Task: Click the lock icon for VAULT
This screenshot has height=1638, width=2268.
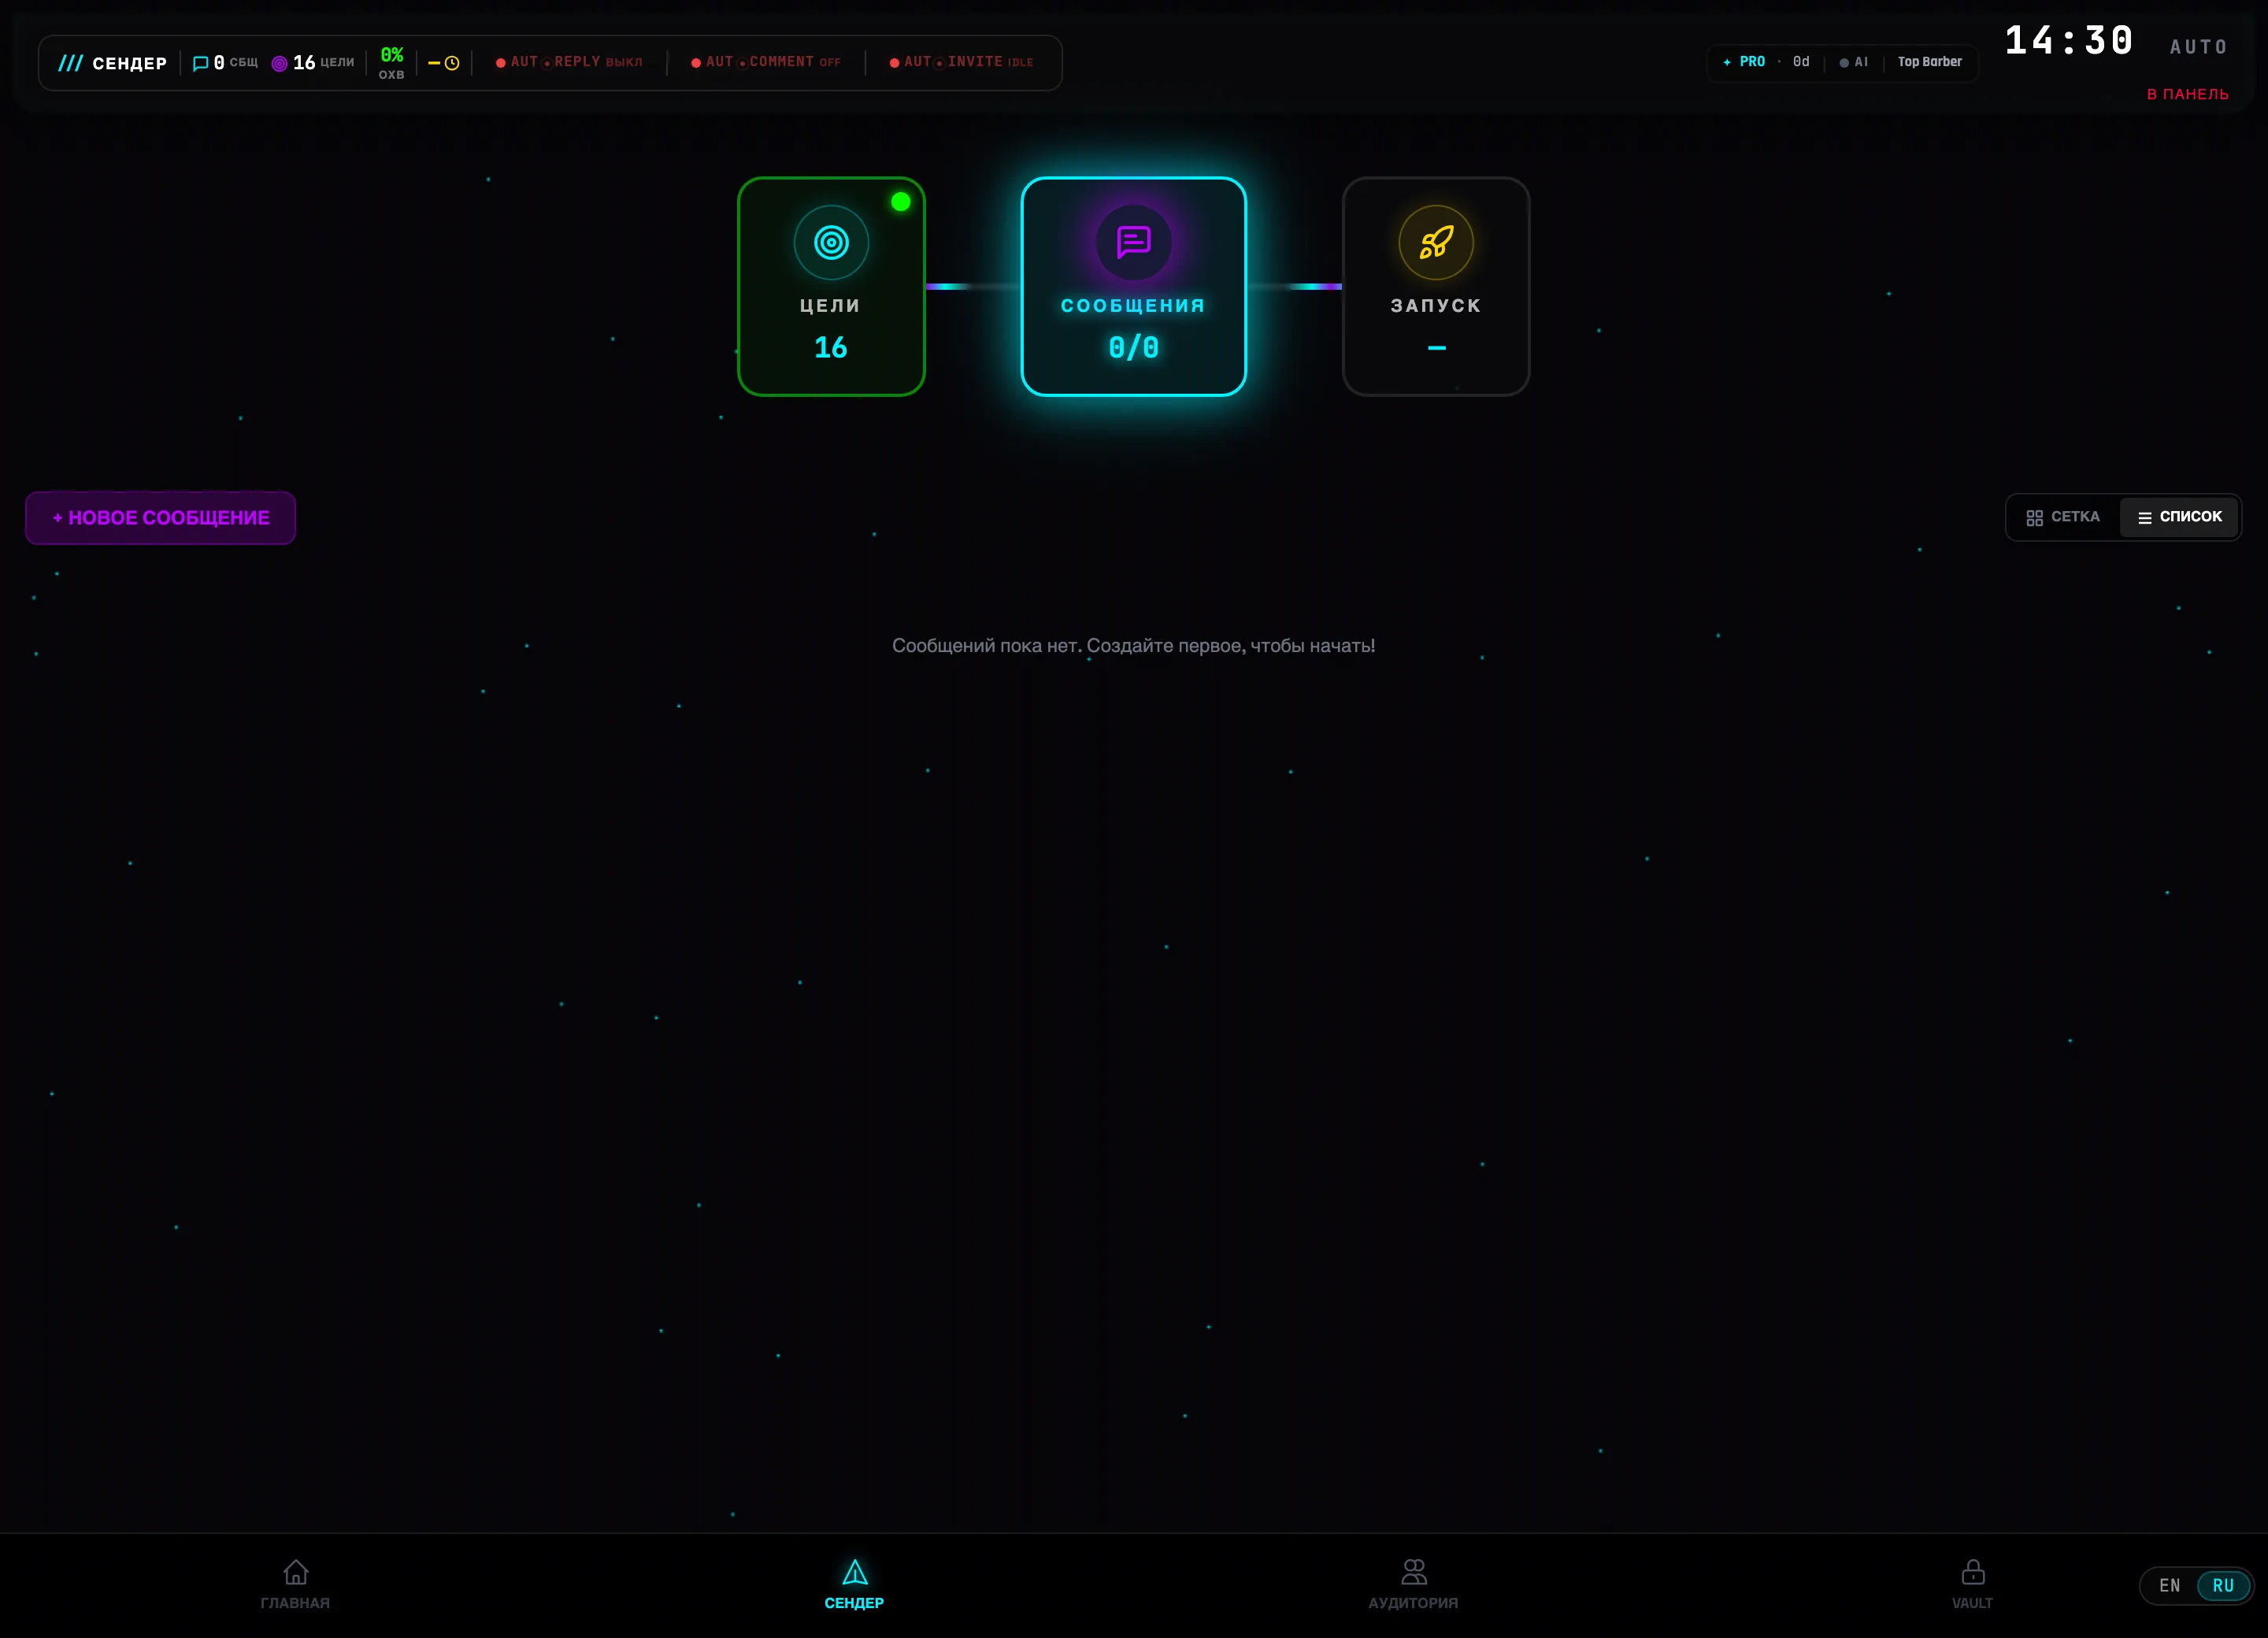Action: pos(1973,1572)
